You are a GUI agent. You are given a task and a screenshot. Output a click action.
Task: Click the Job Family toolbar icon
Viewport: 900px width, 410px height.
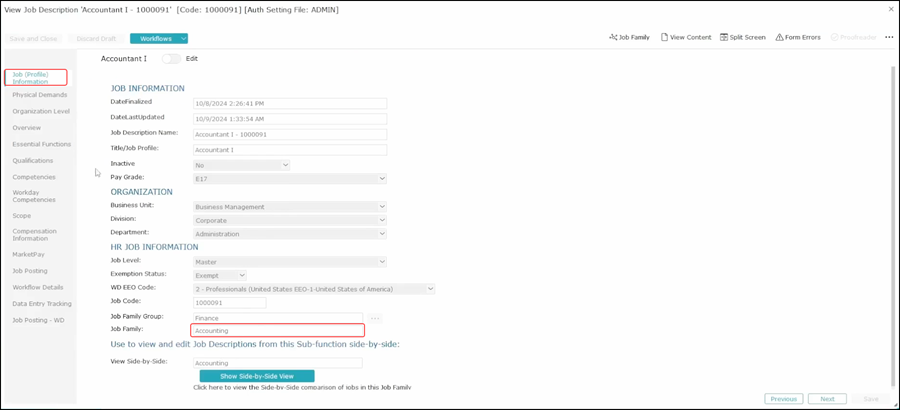click(629, 37)
